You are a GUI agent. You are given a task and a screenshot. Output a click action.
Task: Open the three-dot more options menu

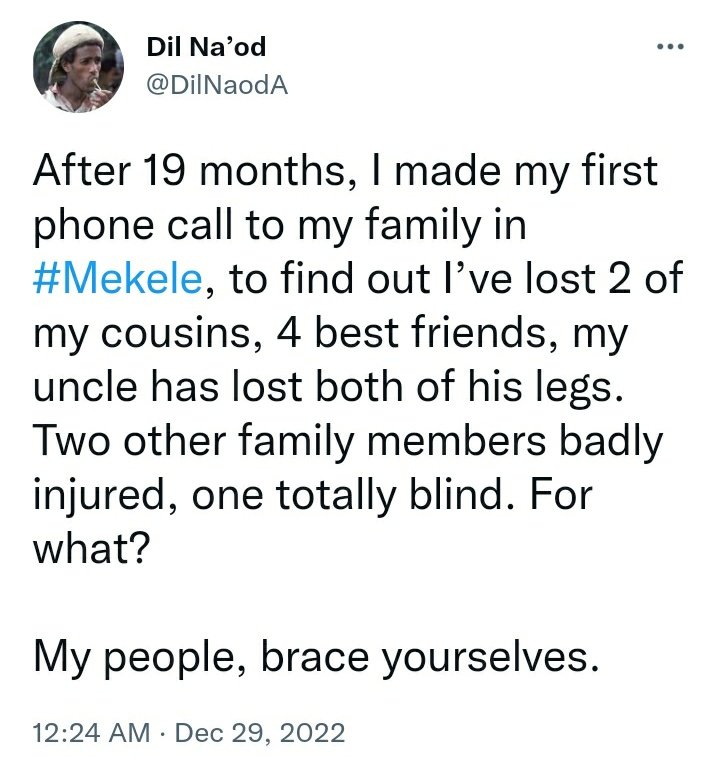point(670,47)
